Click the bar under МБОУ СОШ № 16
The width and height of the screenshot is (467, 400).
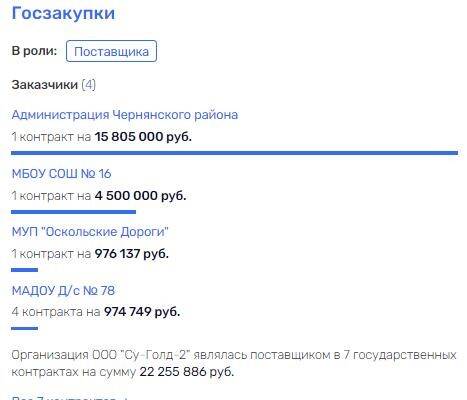click(x=73, y=212)
